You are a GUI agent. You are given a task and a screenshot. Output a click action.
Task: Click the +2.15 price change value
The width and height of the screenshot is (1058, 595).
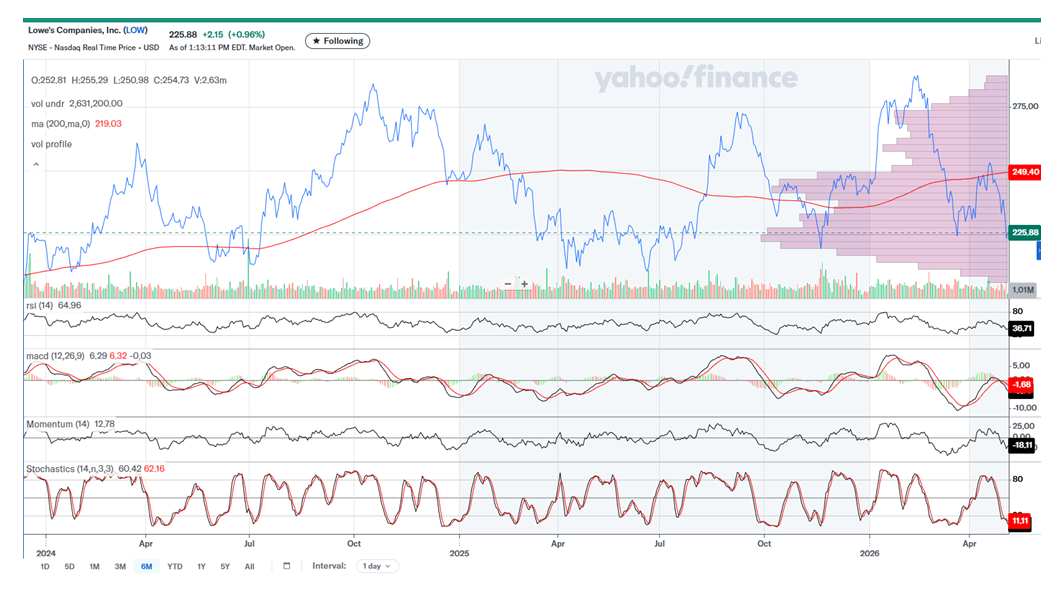tap(213, 34)
